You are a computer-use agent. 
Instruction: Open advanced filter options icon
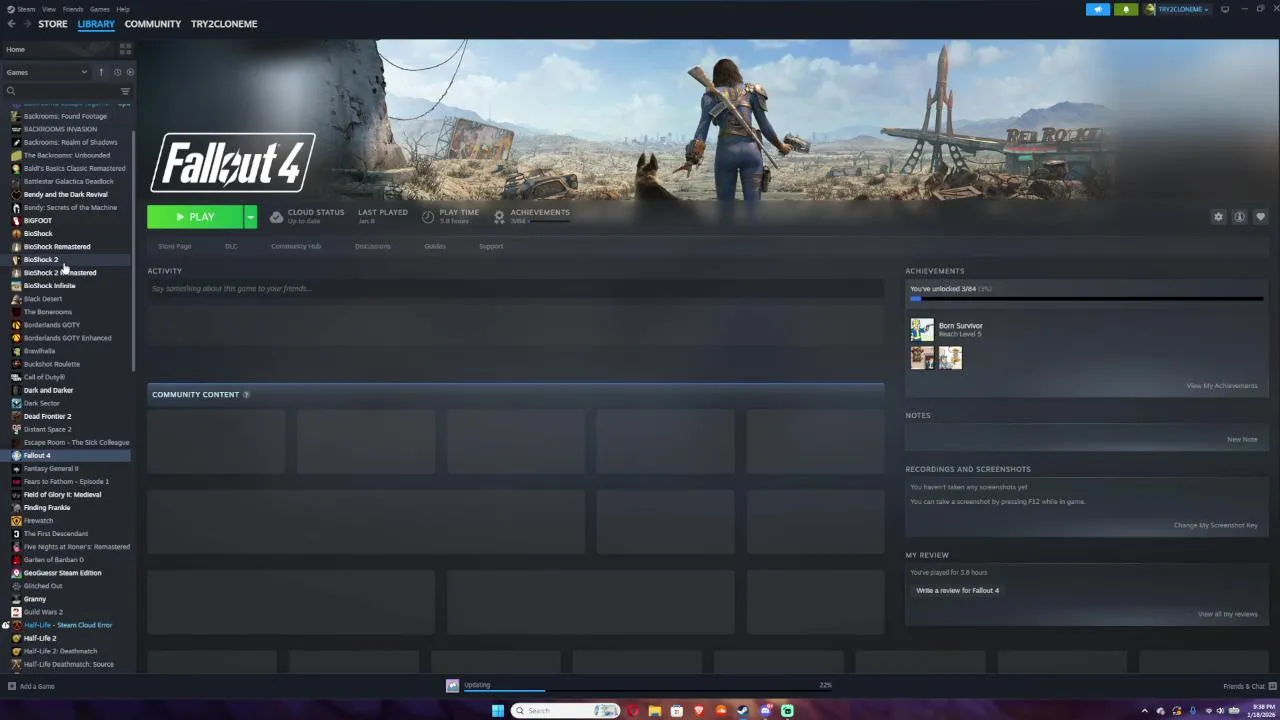tap(125, 91)
